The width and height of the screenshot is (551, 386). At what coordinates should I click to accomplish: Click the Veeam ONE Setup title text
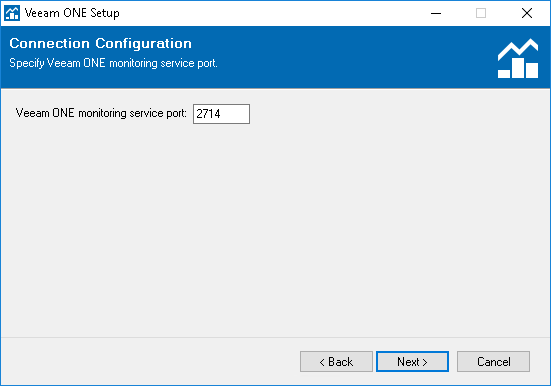coord(72,13)
